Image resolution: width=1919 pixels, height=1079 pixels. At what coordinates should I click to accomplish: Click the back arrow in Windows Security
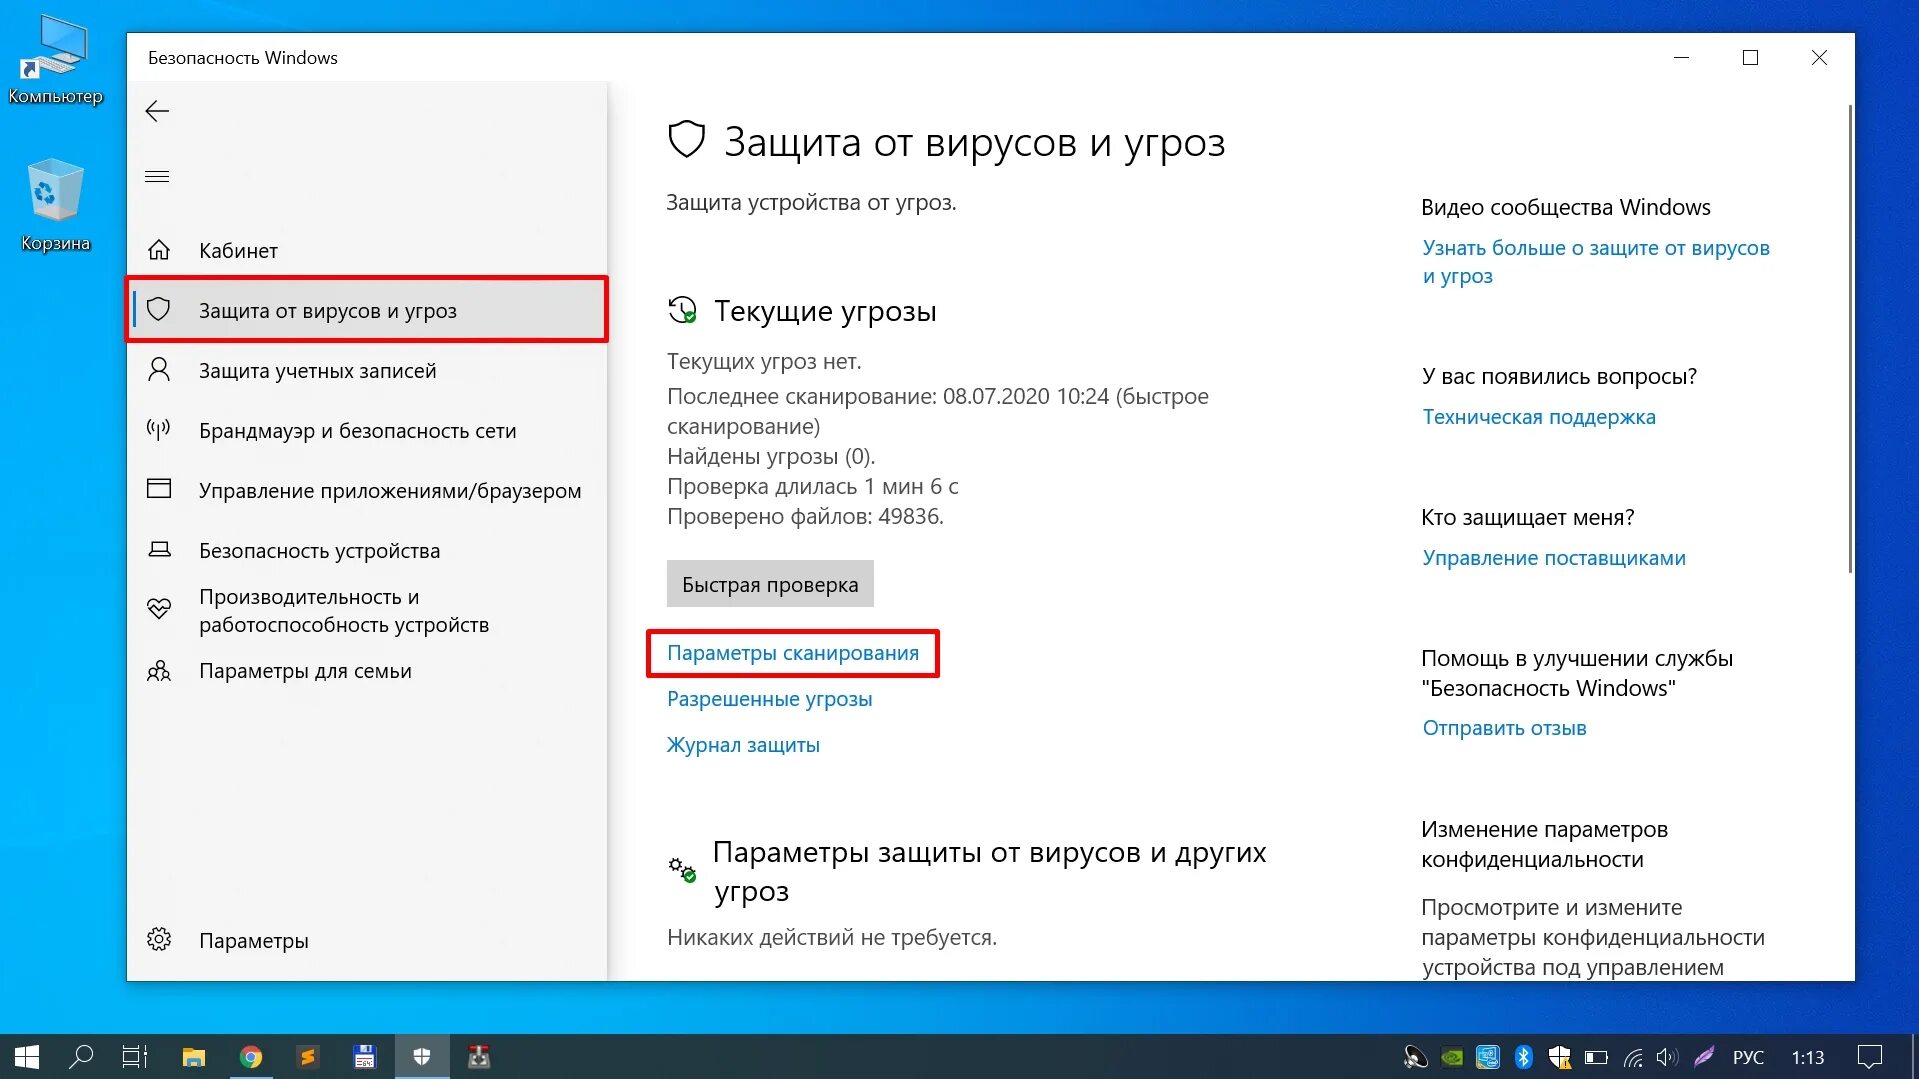coord(157,111)
